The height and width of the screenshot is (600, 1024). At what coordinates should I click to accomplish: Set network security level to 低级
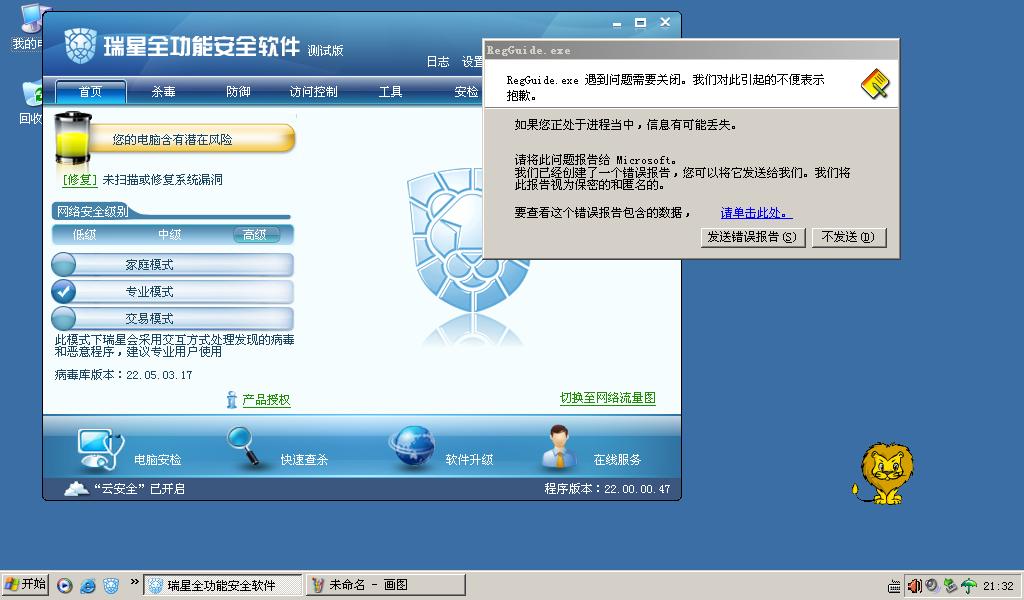(85, 234)
